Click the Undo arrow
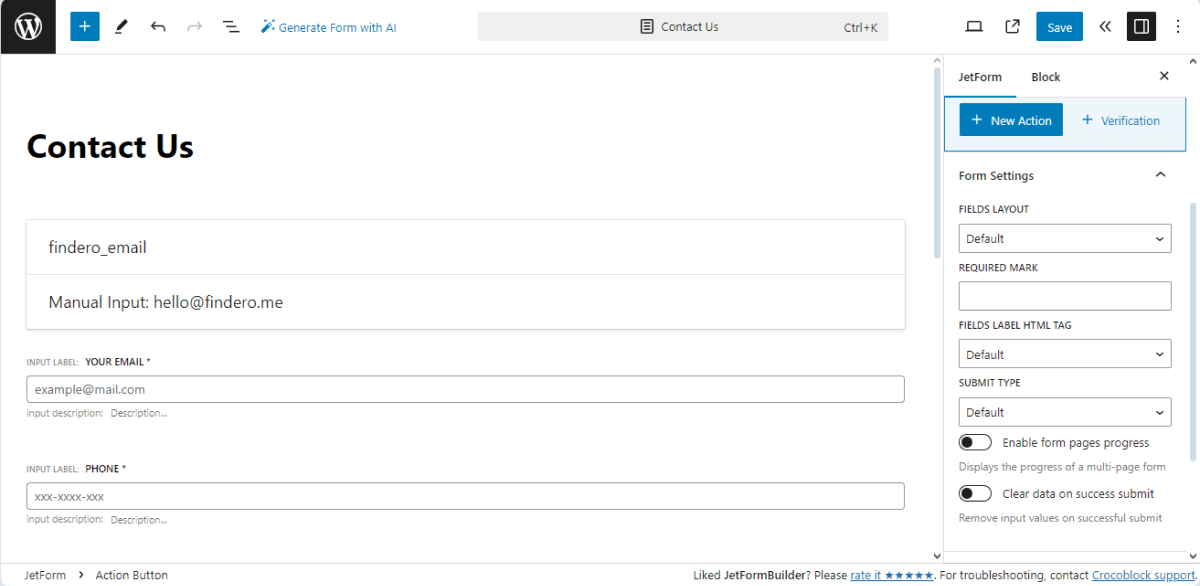 (158, 26)
